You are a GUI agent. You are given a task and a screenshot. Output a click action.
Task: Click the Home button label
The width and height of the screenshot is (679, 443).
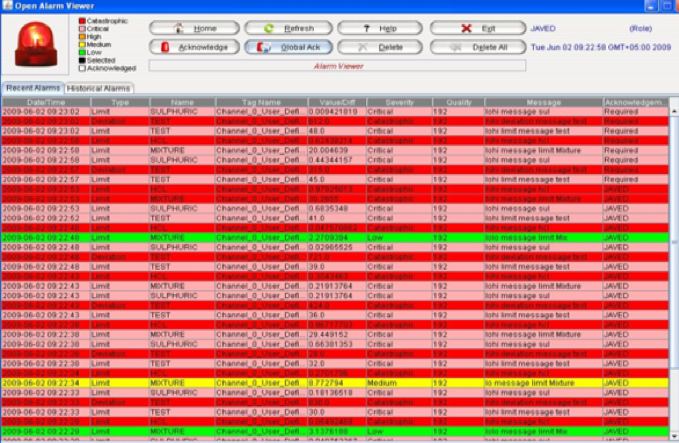tap(205, 29)
